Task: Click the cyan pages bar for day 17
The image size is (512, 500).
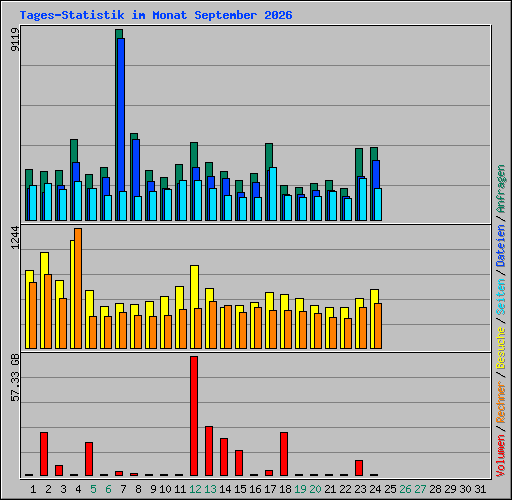Action: [x=273, y=194]
